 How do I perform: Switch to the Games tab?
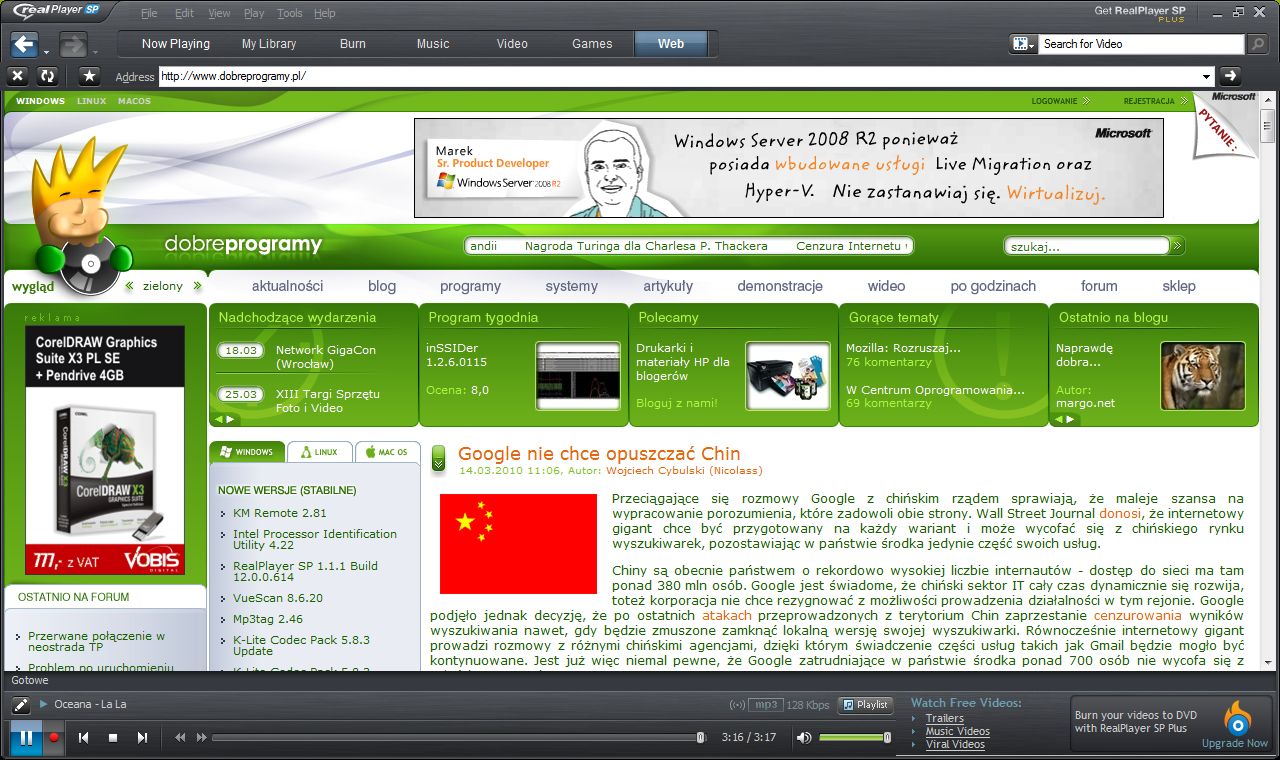point(592,44)
